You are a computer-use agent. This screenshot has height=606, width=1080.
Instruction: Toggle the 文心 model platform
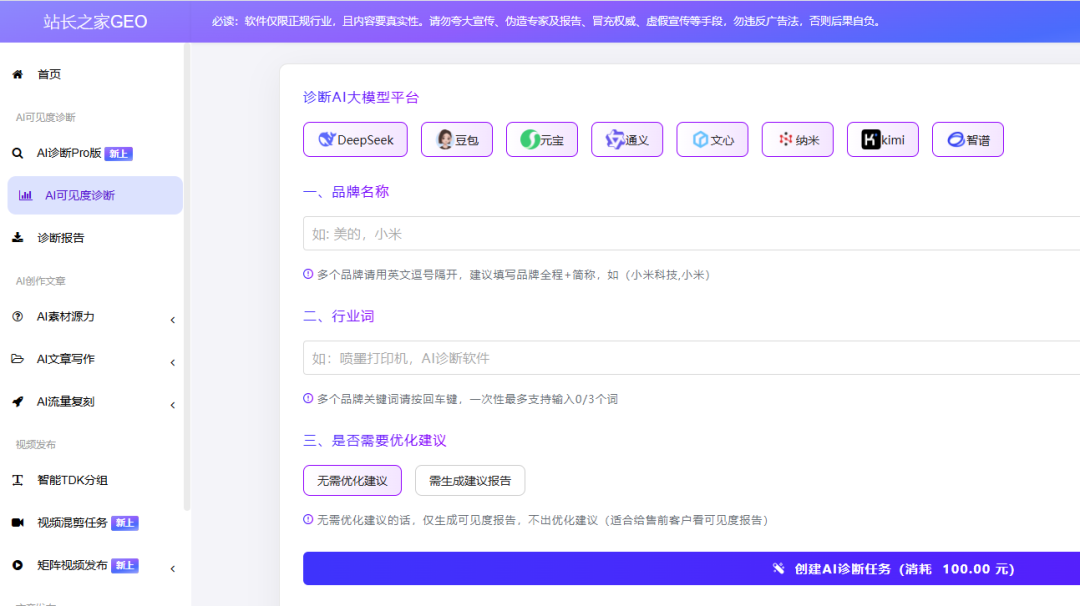[x=712, y=140]
